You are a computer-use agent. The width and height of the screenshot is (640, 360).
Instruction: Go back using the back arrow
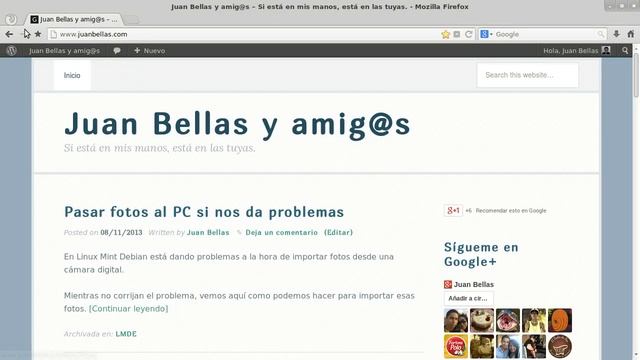click(x=9, y=34)
